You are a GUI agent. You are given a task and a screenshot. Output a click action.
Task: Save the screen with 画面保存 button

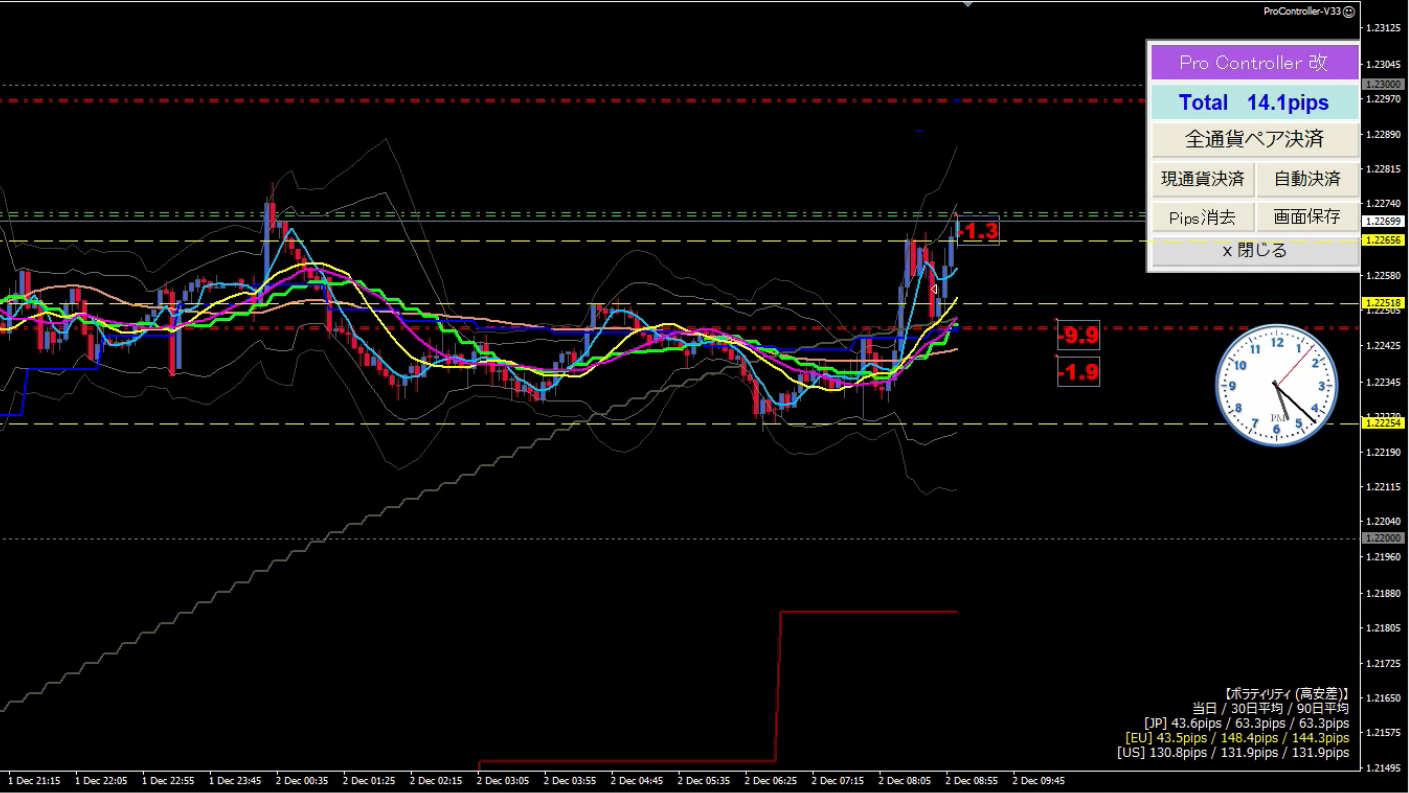(1307, 216)
